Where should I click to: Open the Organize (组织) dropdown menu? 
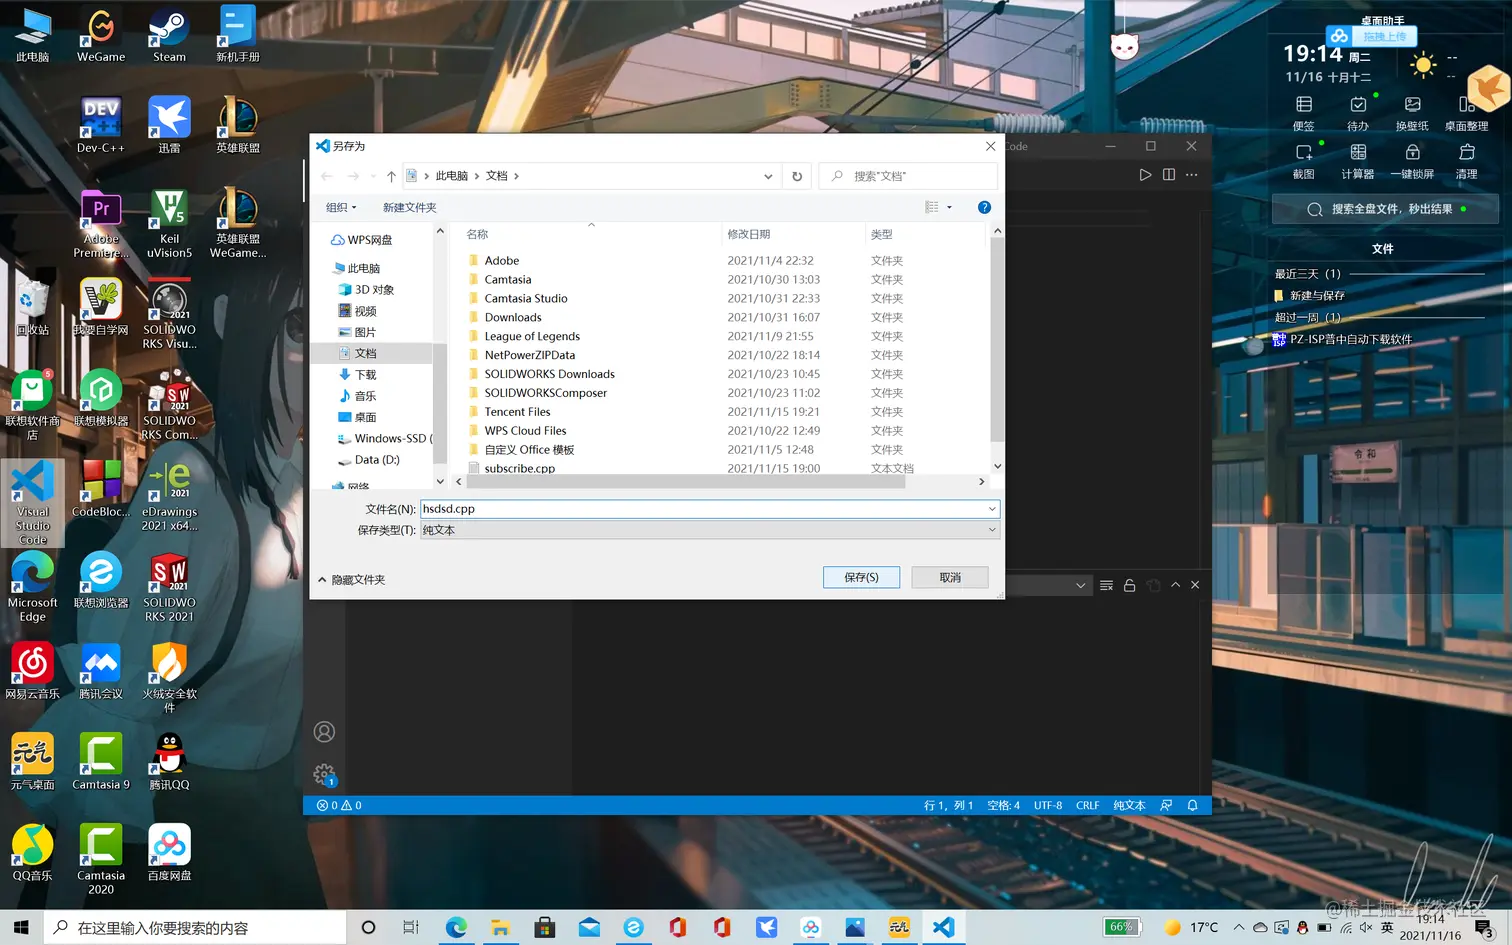point(340,207)
